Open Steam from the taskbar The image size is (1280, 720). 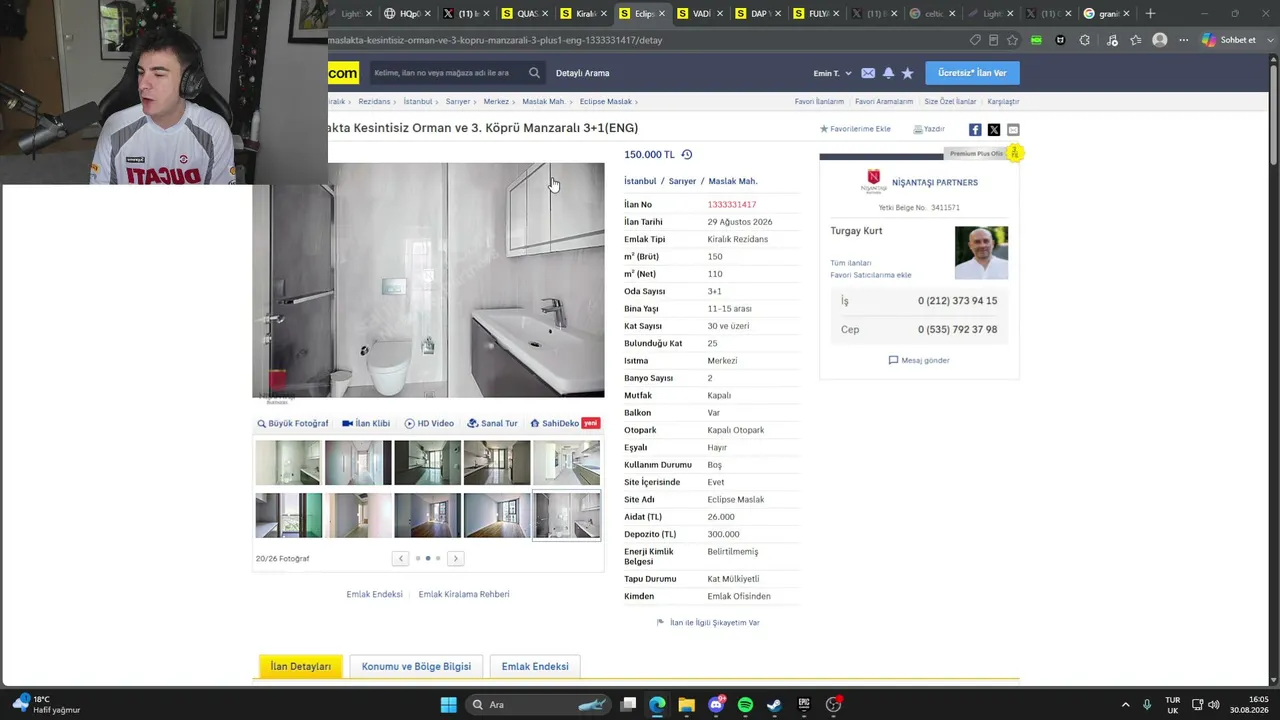pos(774,705)
